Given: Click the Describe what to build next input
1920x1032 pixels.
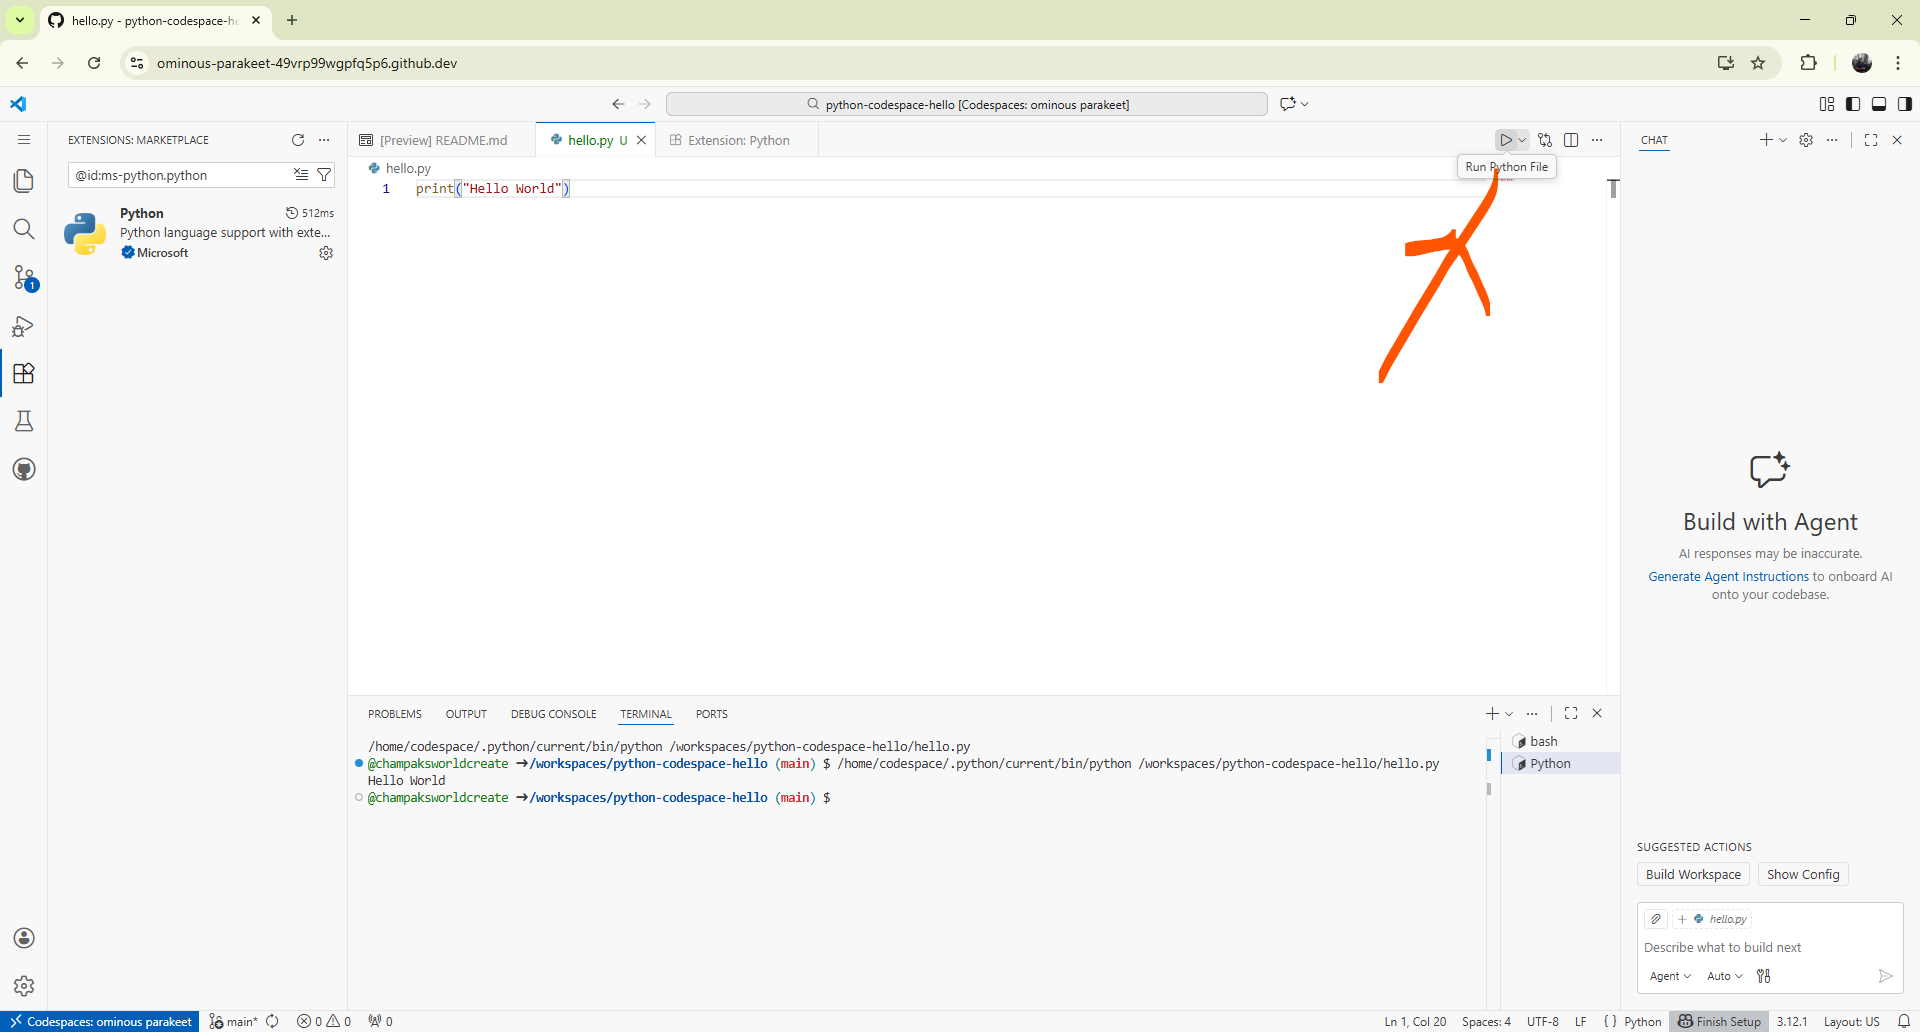Looking at the screenshot, I should (x=1768, y=947).
